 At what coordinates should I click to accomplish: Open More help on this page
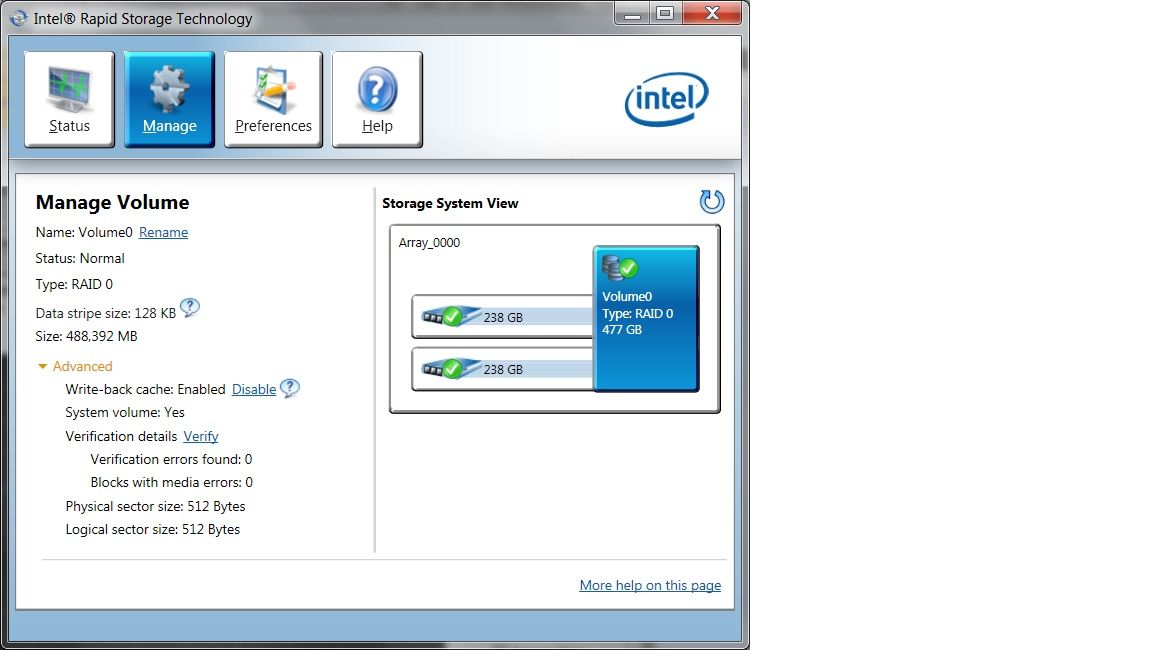650,585
